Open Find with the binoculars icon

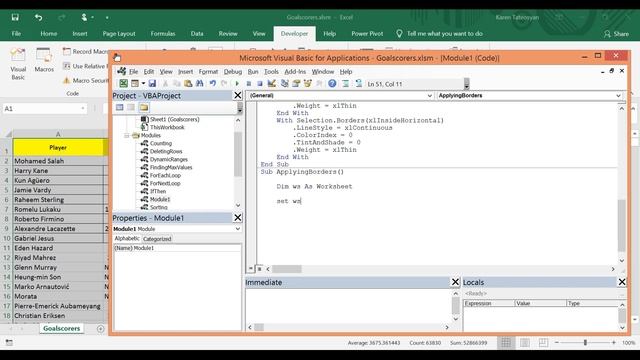pyautogui.click(x=200, y=83)
